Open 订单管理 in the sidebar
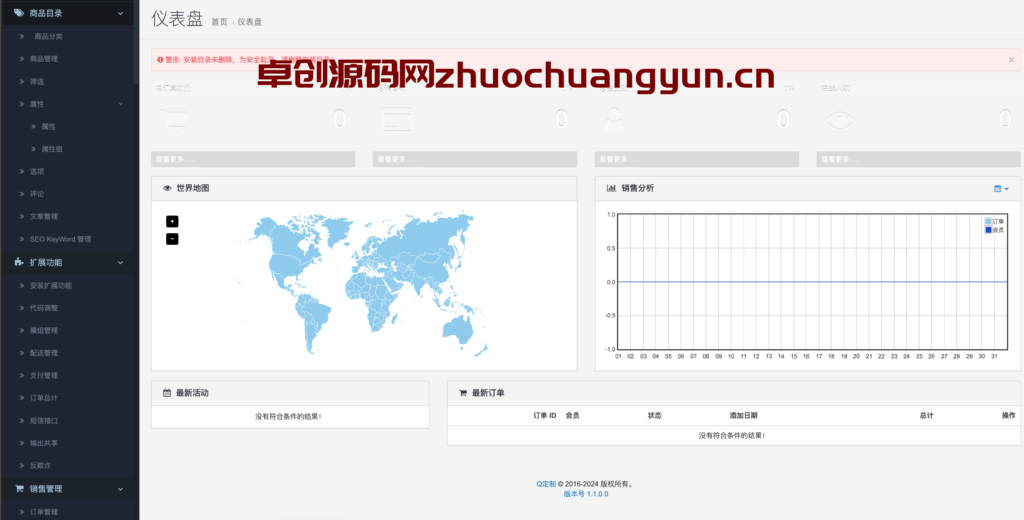Screen dimensions: 1024x520 click(x=44, y=512)
